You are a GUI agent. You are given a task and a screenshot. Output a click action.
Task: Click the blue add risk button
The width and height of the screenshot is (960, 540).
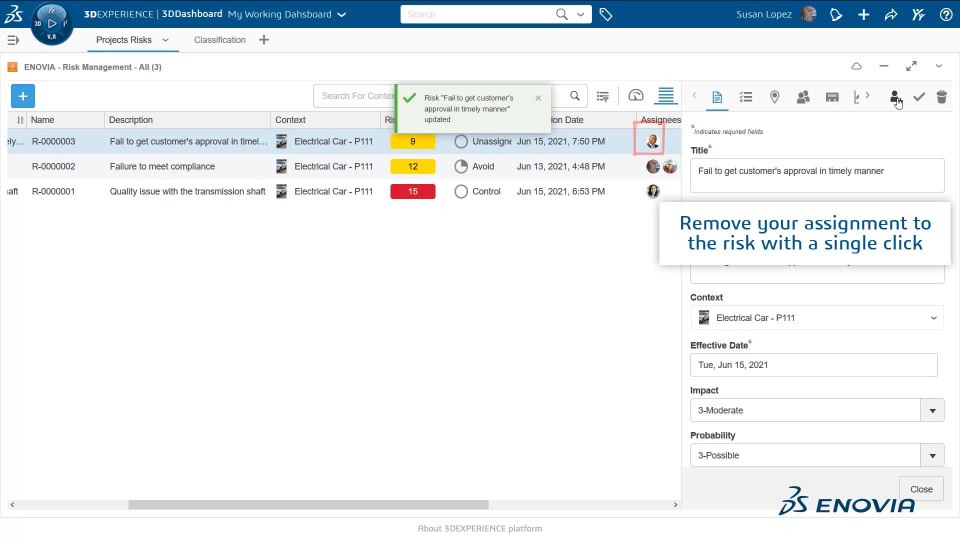pyautogui.click(x=23, y=96)
